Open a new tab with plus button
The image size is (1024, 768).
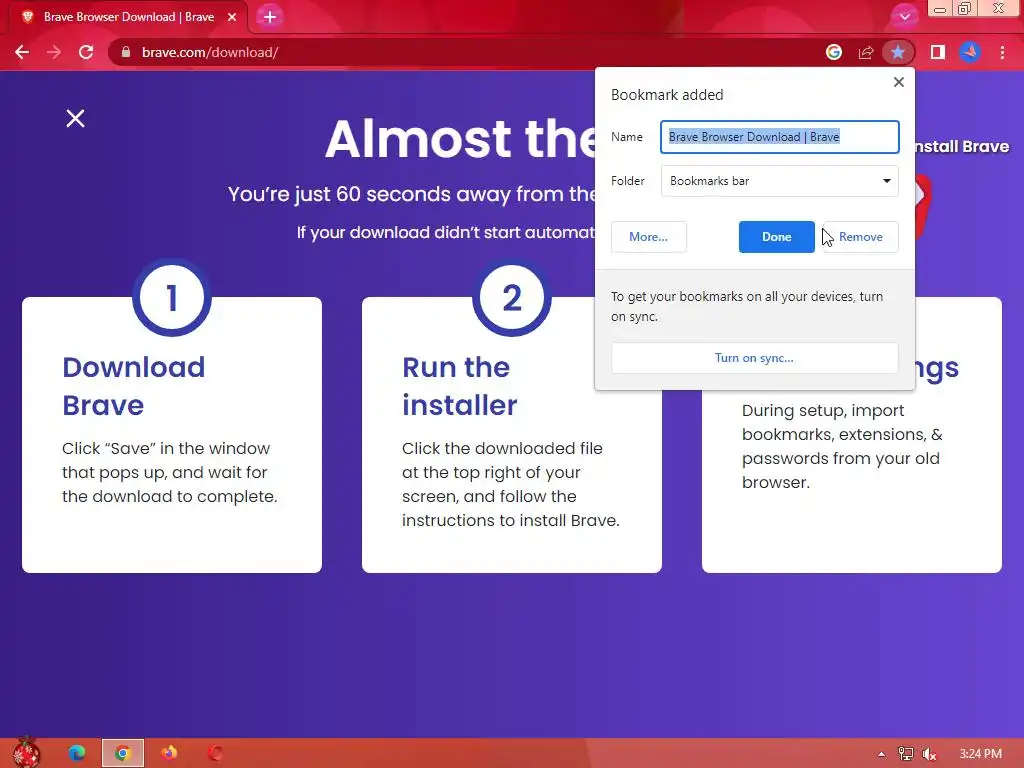(x=270, y=17)
